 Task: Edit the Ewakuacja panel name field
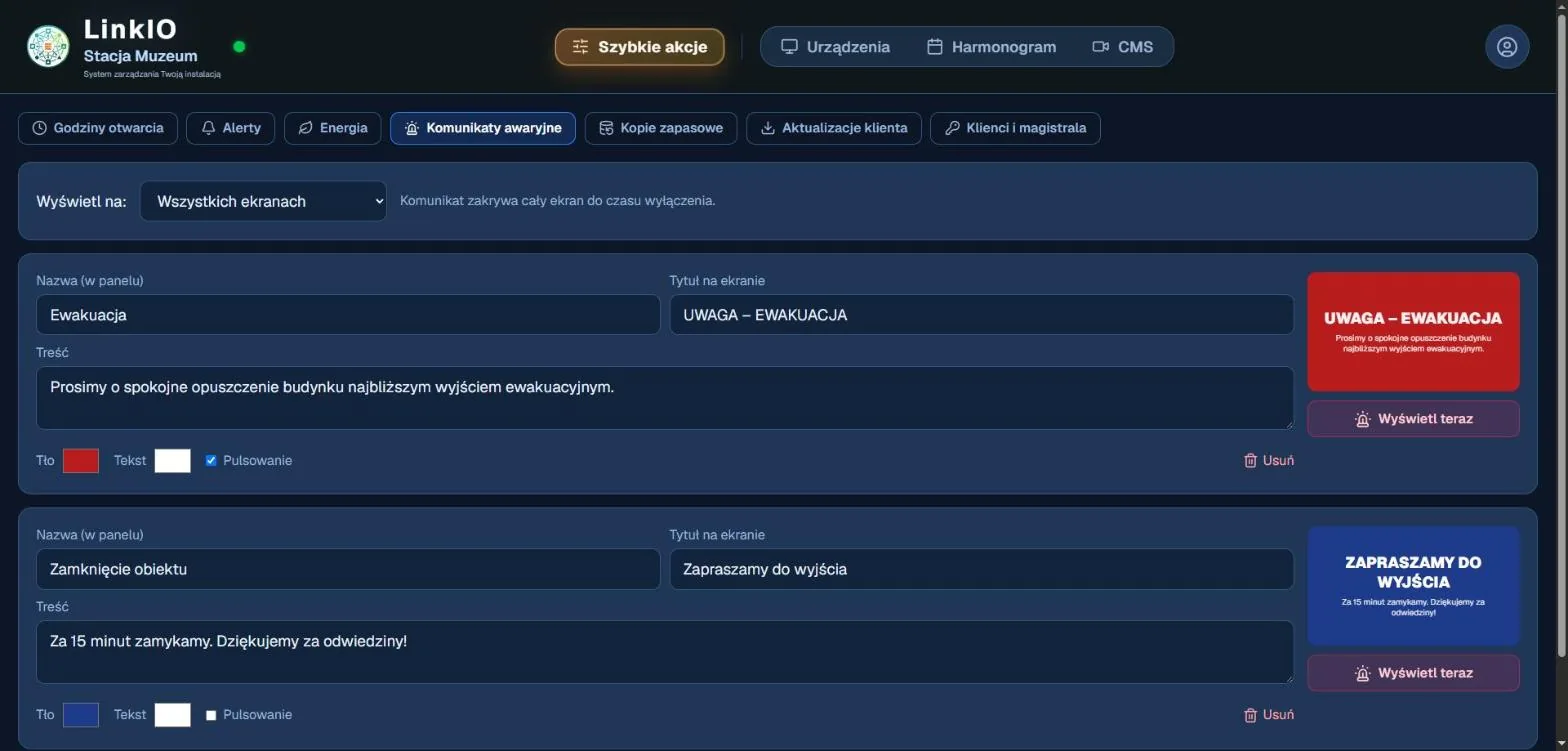tap(348, 315)
